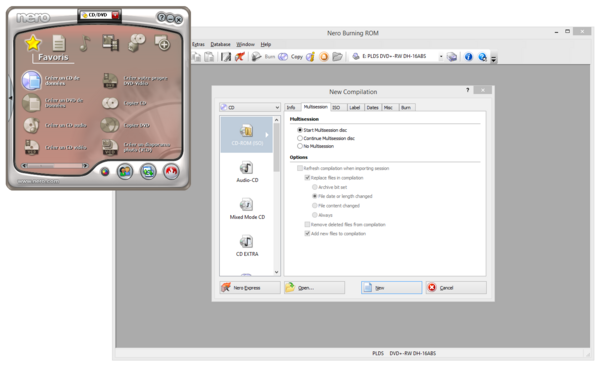
Task: Click the red-arrow icon left of Burn
Action: tap(240, 57)
